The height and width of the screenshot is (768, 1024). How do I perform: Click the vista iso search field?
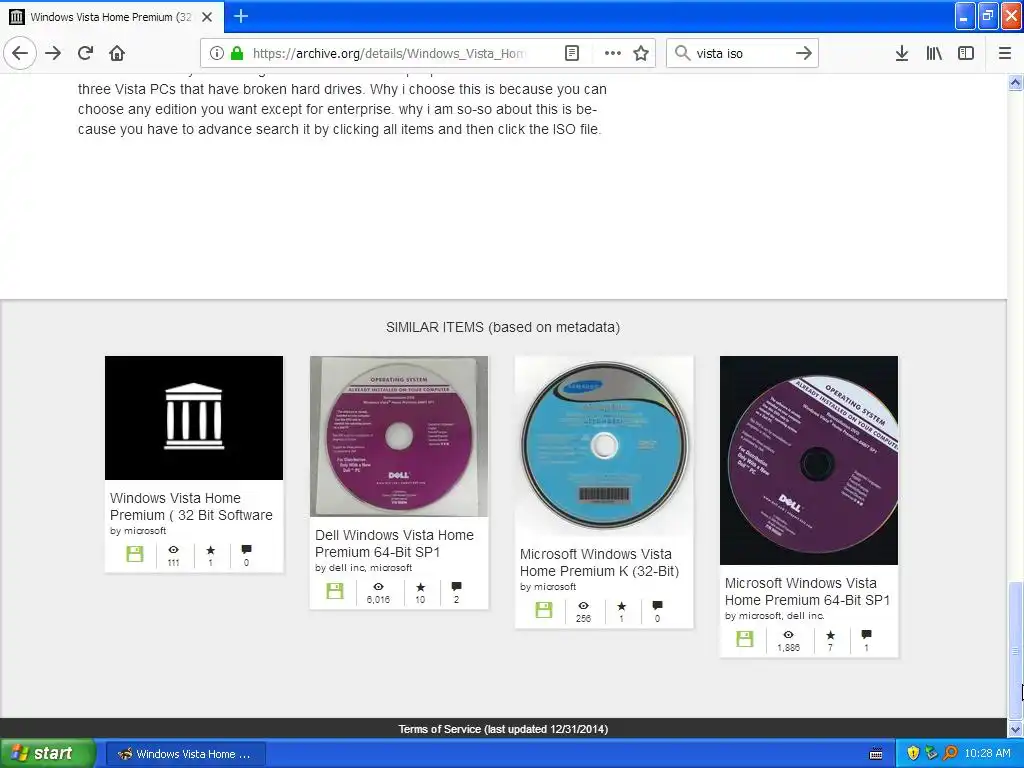click(741, 53)
